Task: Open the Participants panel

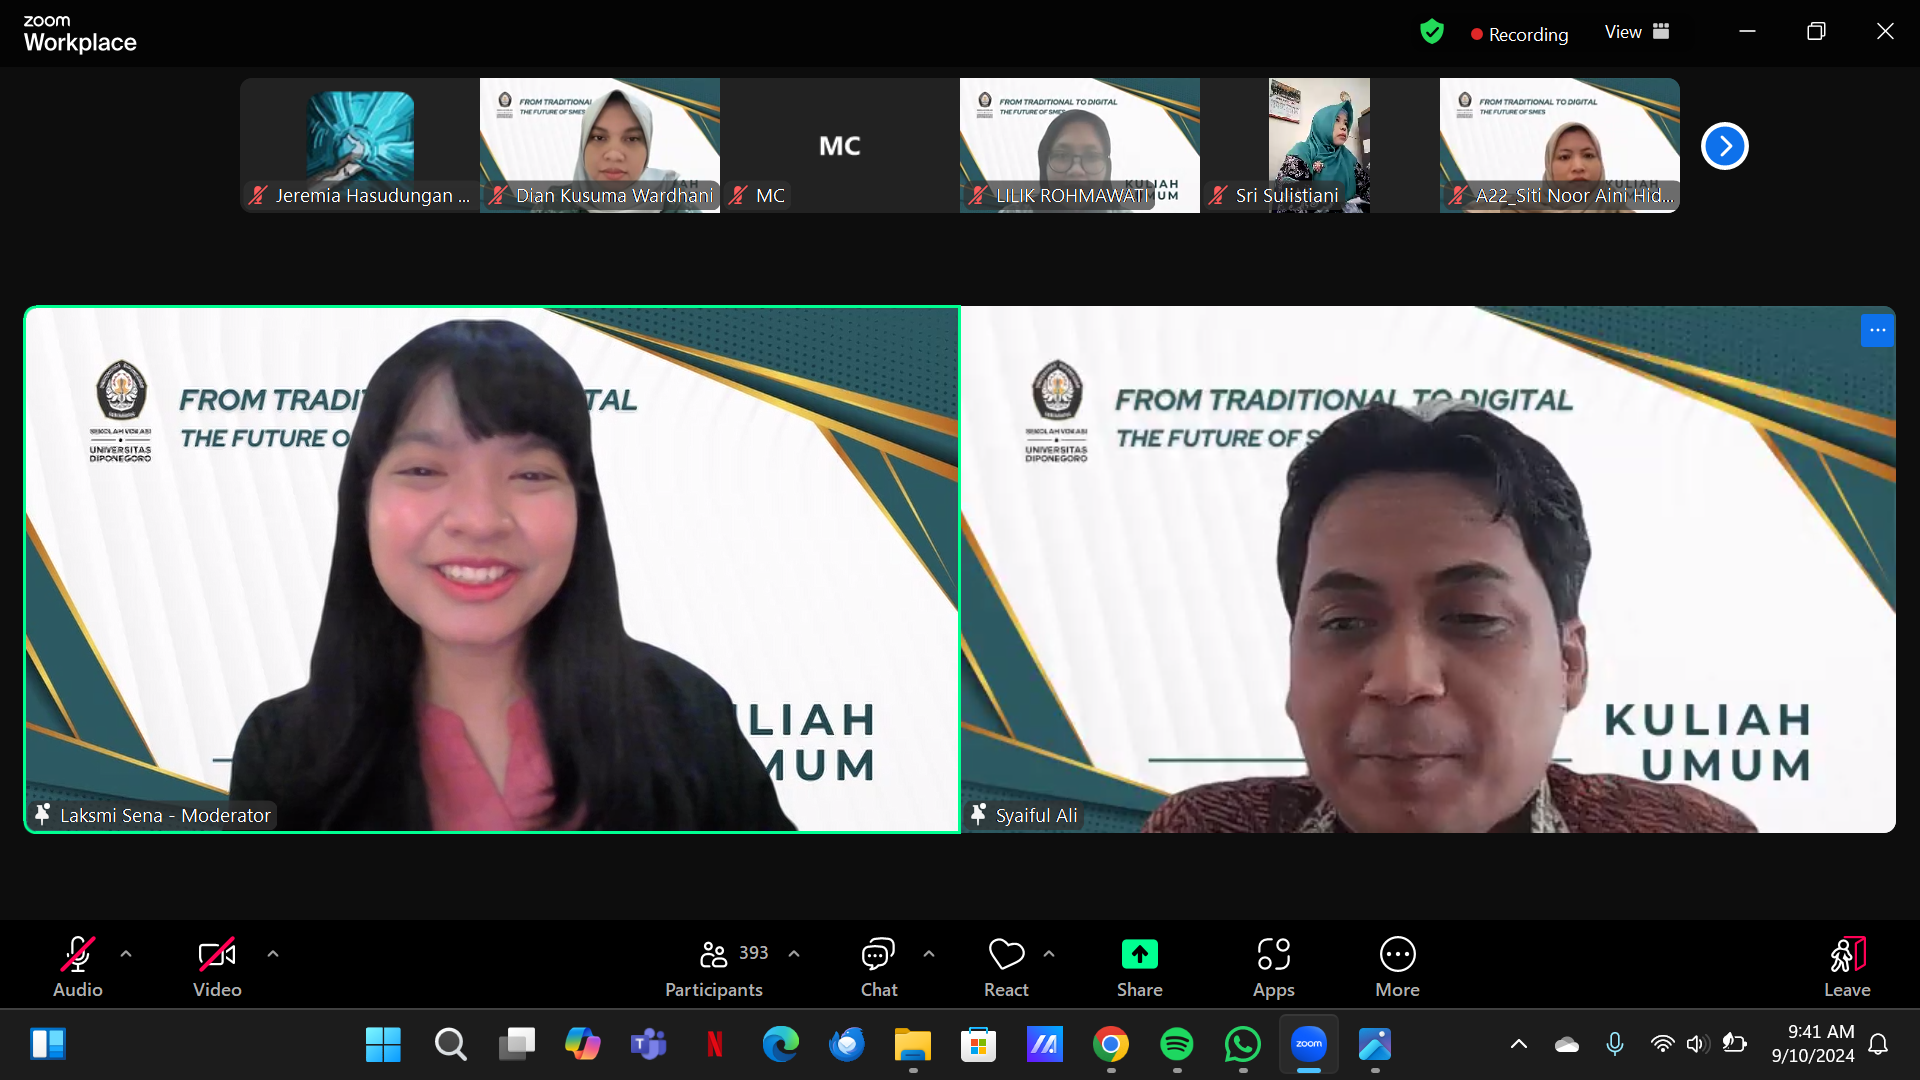Action: (x=715, y=966)
